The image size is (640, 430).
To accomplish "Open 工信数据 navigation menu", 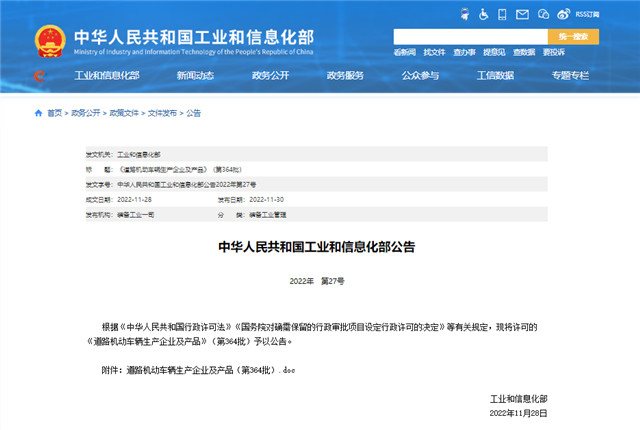I will [495, 75].
